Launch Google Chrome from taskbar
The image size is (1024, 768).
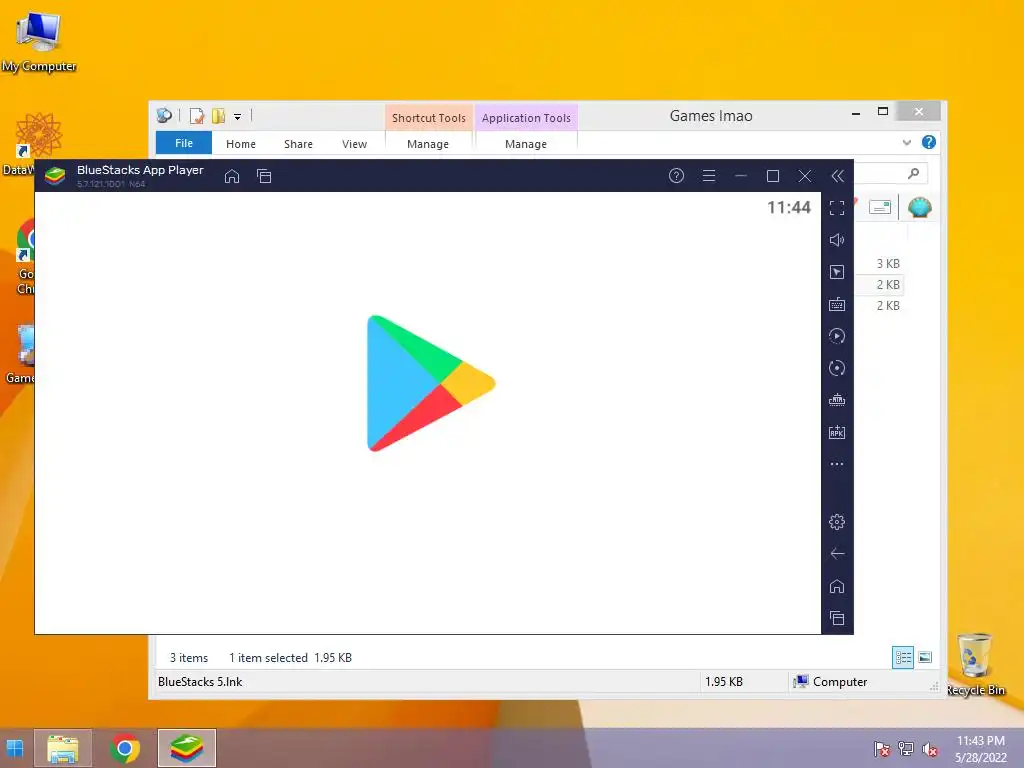tap(125, 748)
